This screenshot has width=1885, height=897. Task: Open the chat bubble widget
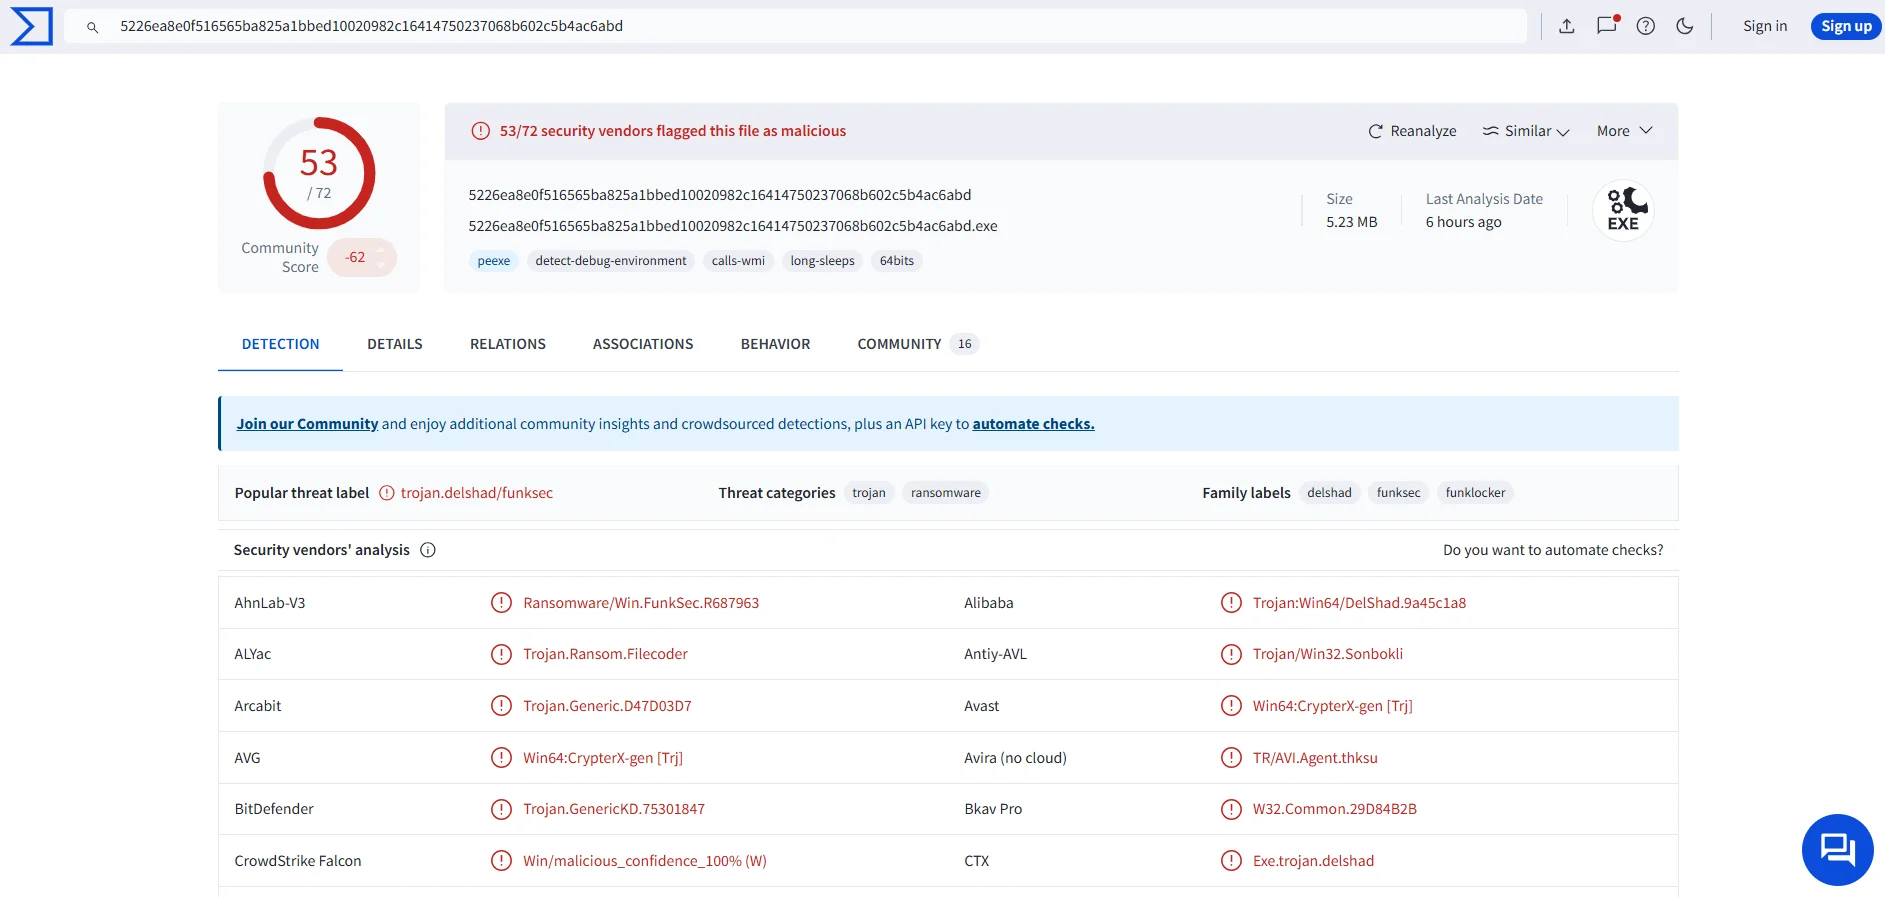coord(1838,850)
